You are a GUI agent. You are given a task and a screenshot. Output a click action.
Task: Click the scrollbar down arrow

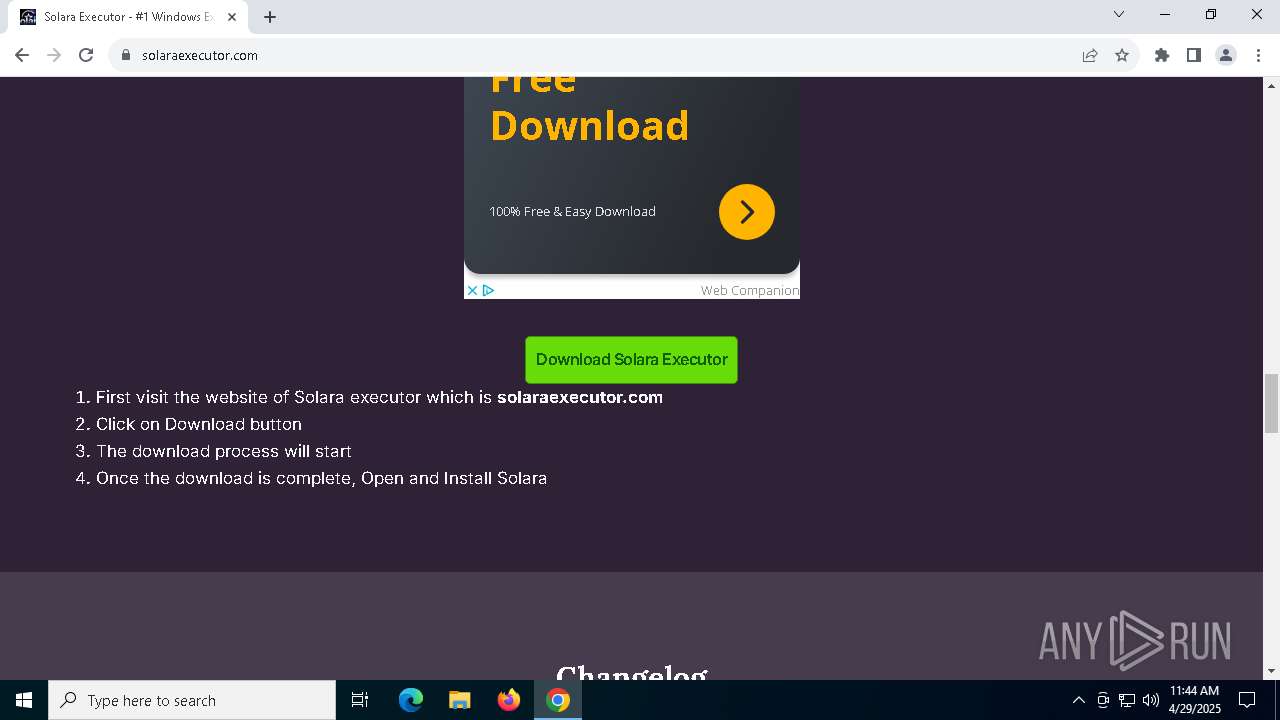1271,671
